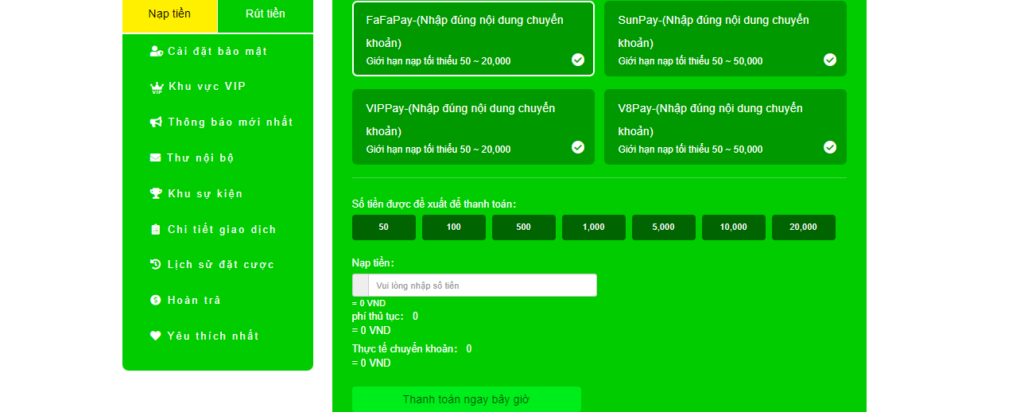Click the checkmark circle on SunPay card

(830, 60)
